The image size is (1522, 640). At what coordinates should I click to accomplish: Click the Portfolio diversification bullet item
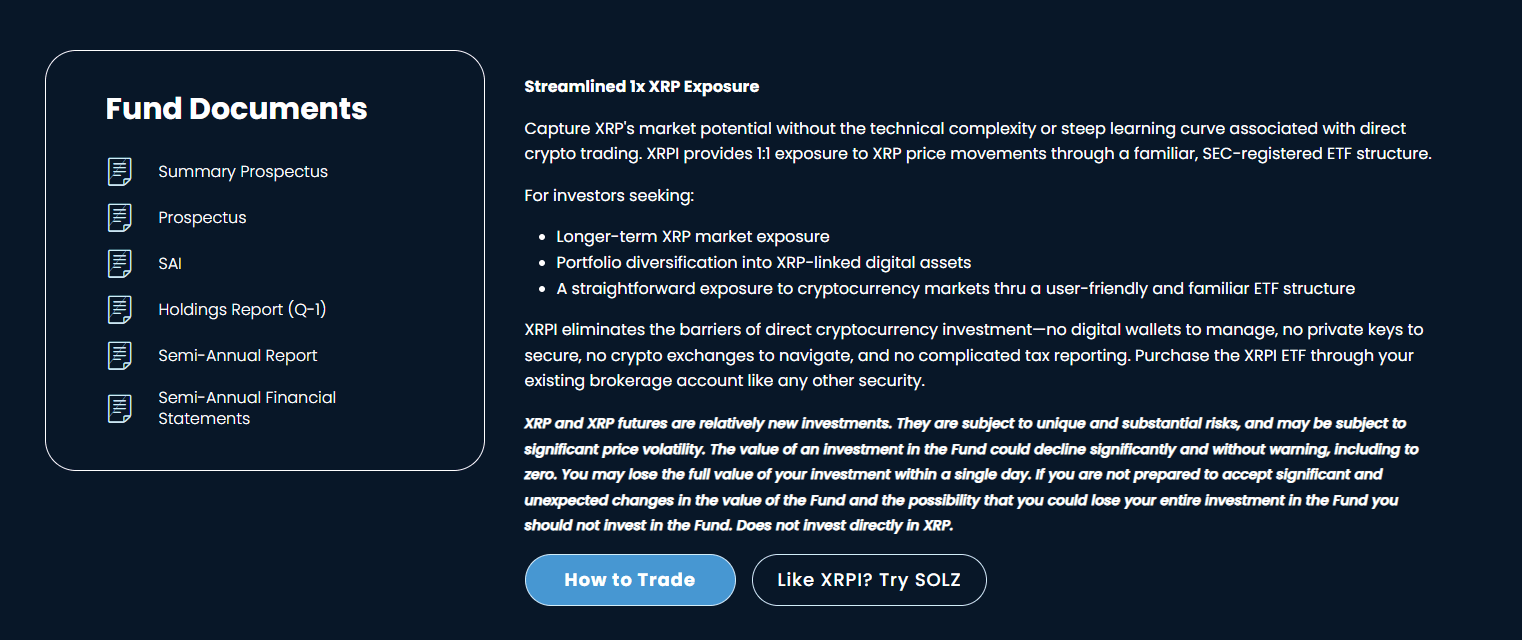click(765, 262)
